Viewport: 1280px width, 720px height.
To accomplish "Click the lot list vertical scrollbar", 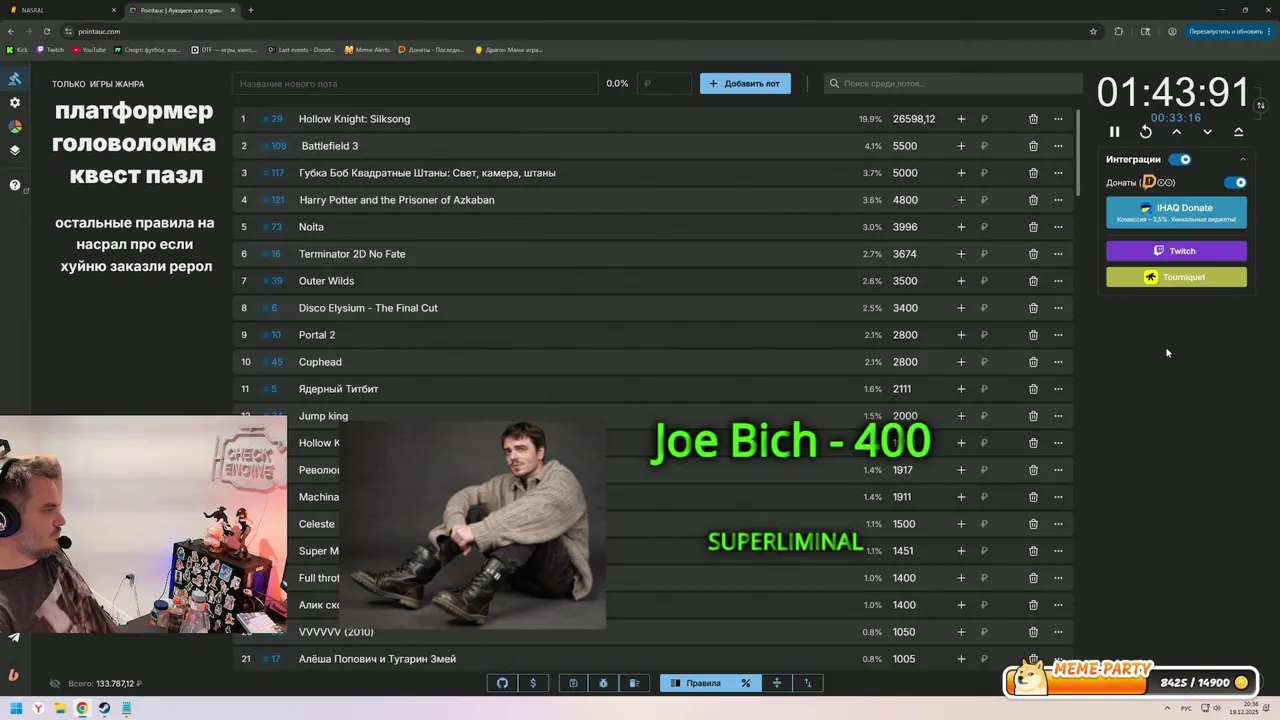I will point(1078,150).
